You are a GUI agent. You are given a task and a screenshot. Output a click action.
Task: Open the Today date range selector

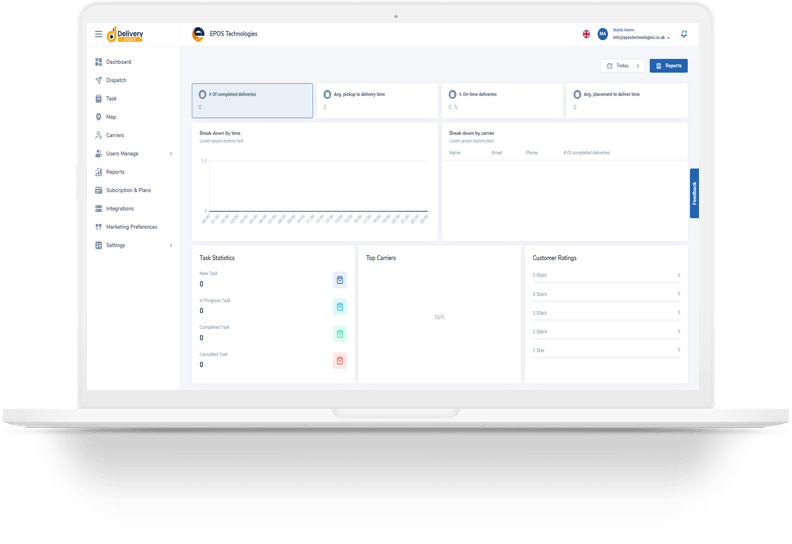tap(622, 66)
